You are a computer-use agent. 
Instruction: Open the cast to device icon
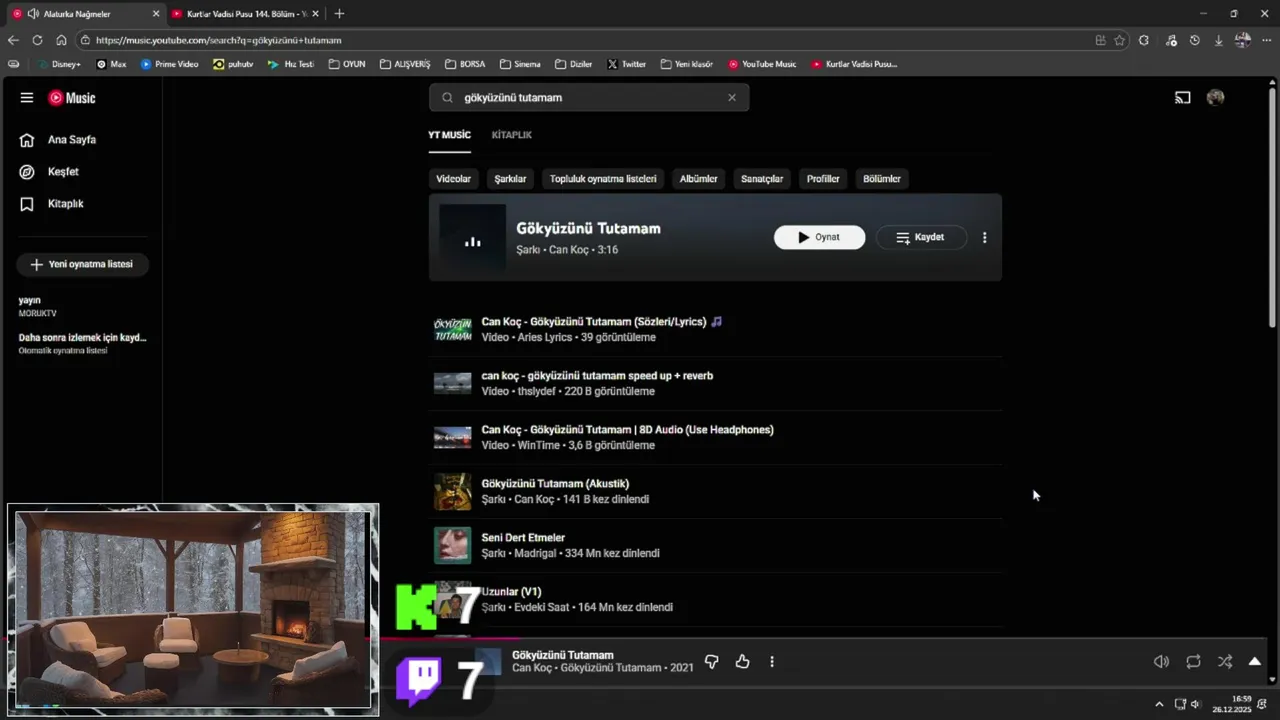[x=1183, y=98]
